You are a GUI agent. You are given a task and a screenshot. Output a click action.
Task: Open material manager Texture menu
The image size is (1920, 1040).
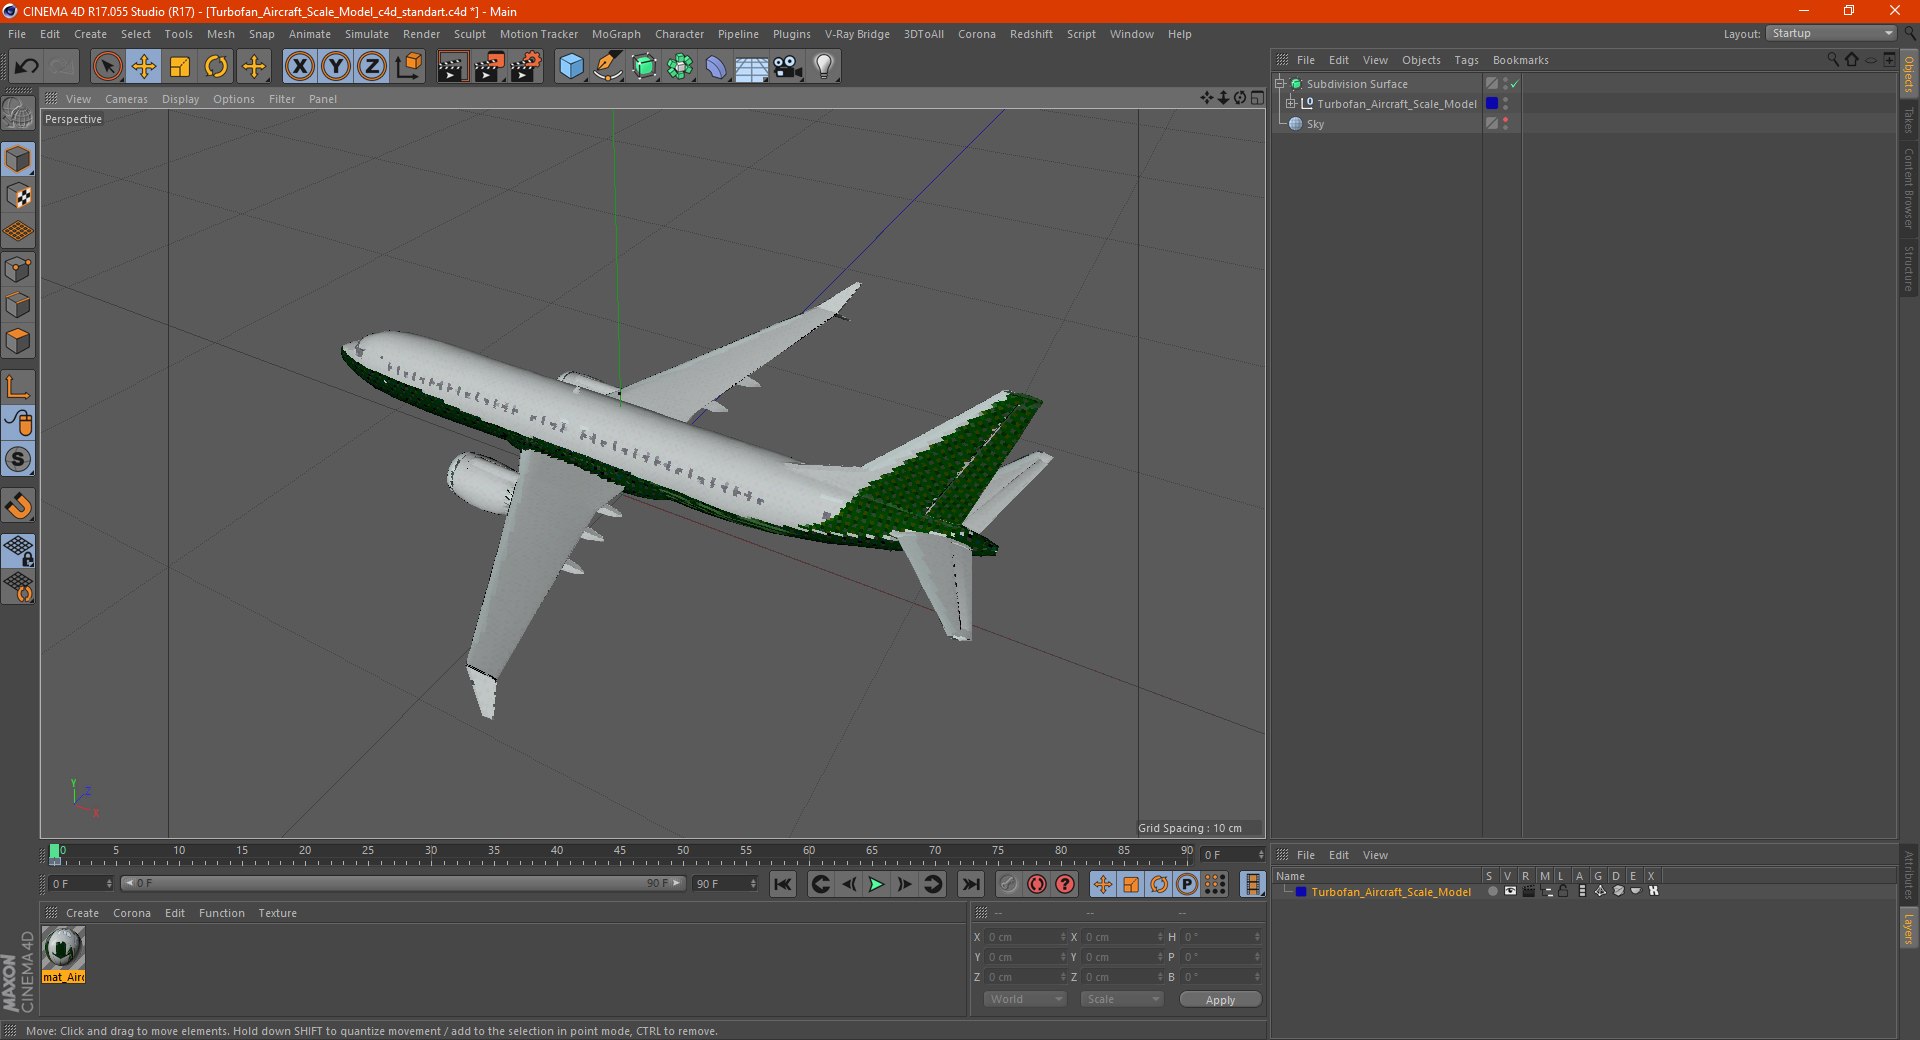click(277, 913)
